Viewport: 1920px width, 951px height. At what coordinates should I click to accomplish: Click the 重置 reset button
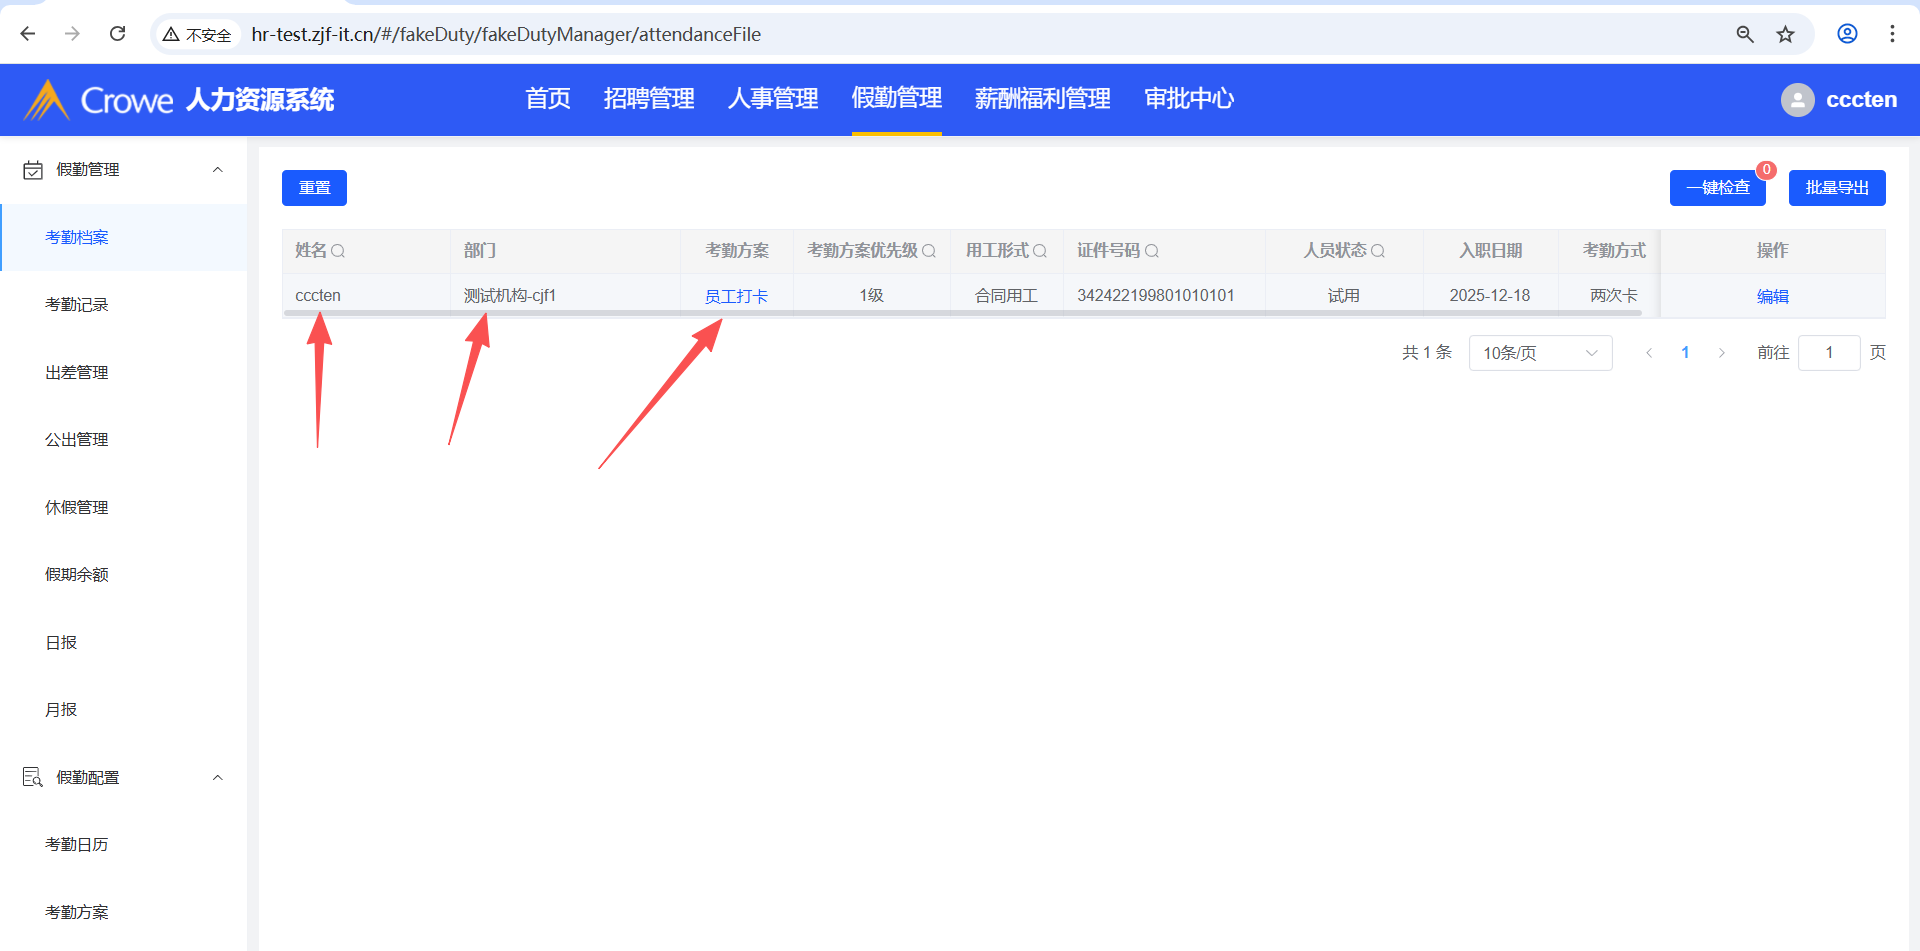click(x=314, y=188)
